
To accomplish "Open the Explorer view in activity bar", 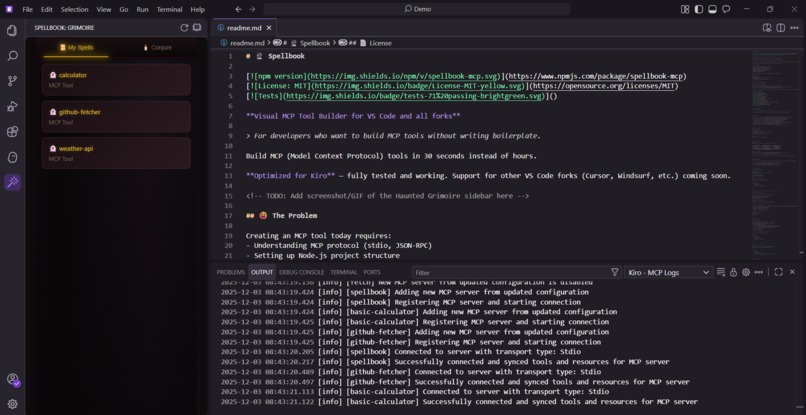I will (x=12, y=31).
